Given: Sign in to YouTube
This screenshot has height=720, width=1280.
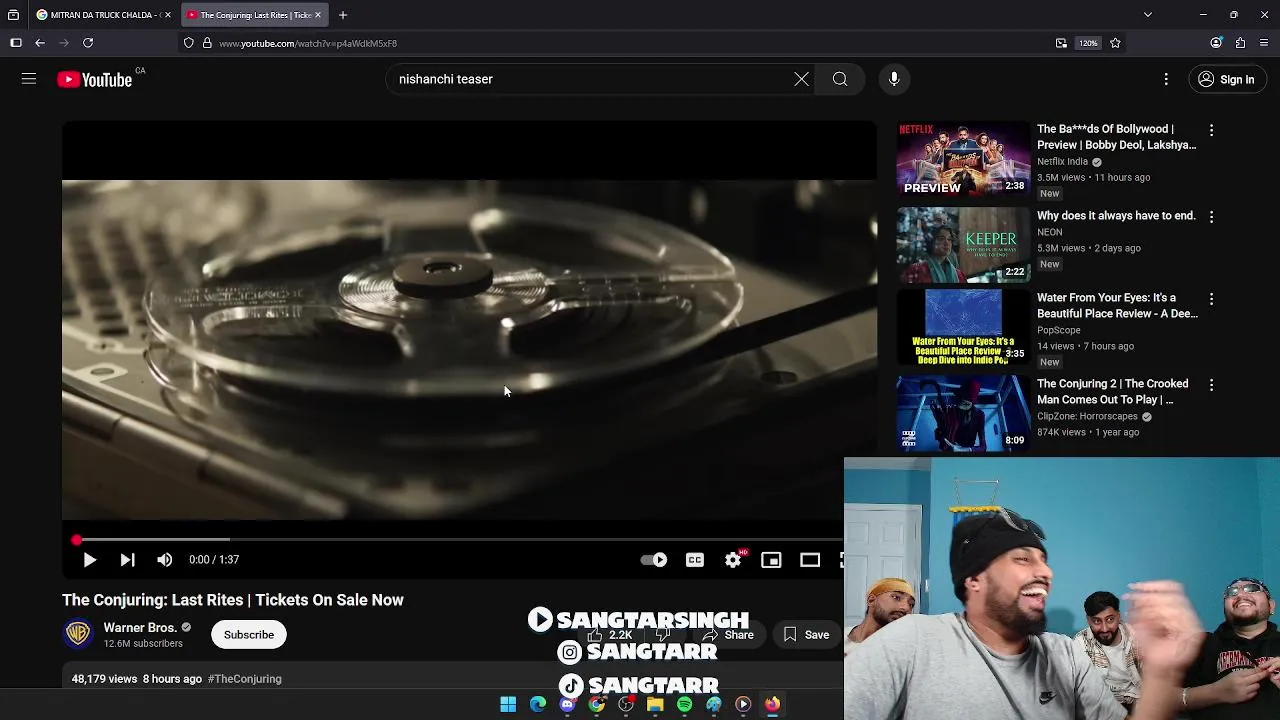Looking at the screenshot, I should tap(1227, 79).
